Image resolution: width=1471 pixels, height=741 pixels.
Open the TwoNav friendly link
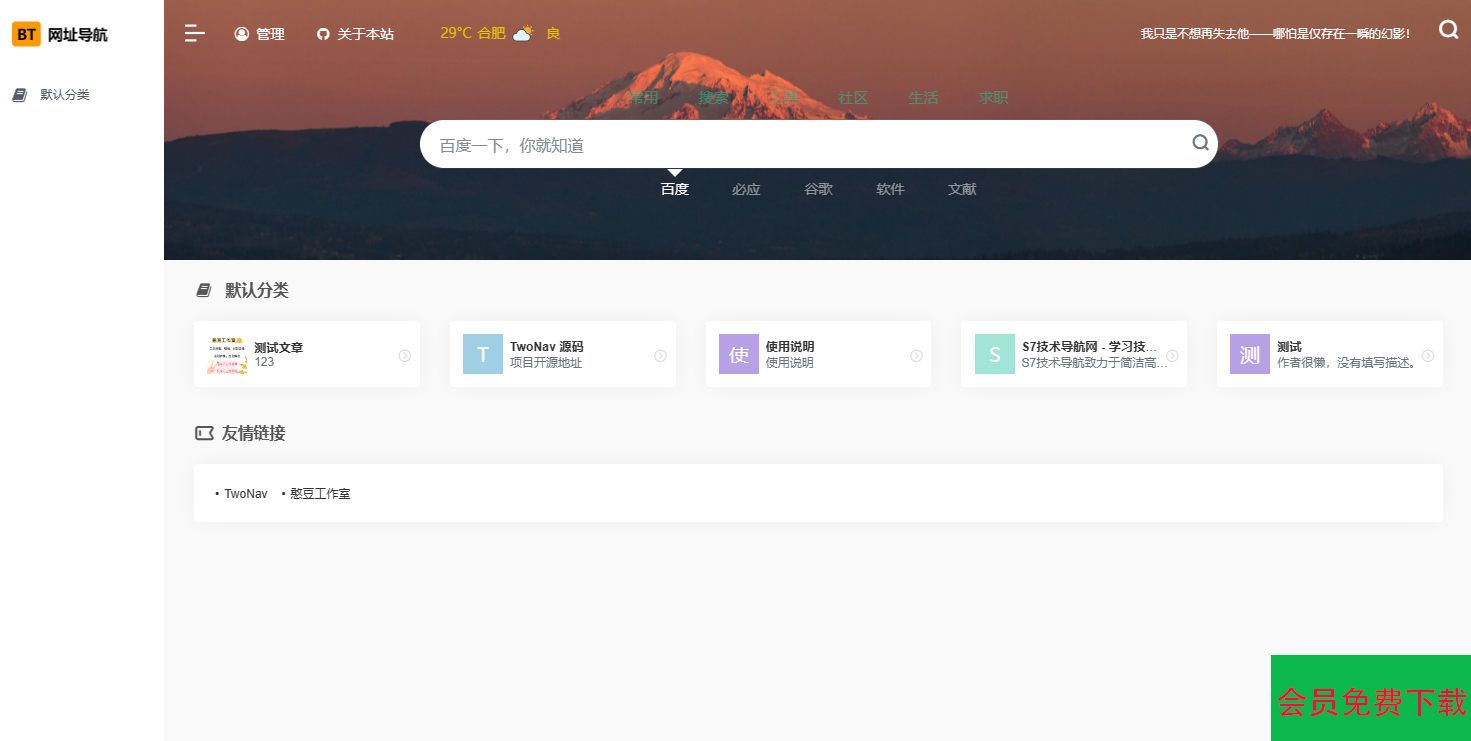click(245, 494)
